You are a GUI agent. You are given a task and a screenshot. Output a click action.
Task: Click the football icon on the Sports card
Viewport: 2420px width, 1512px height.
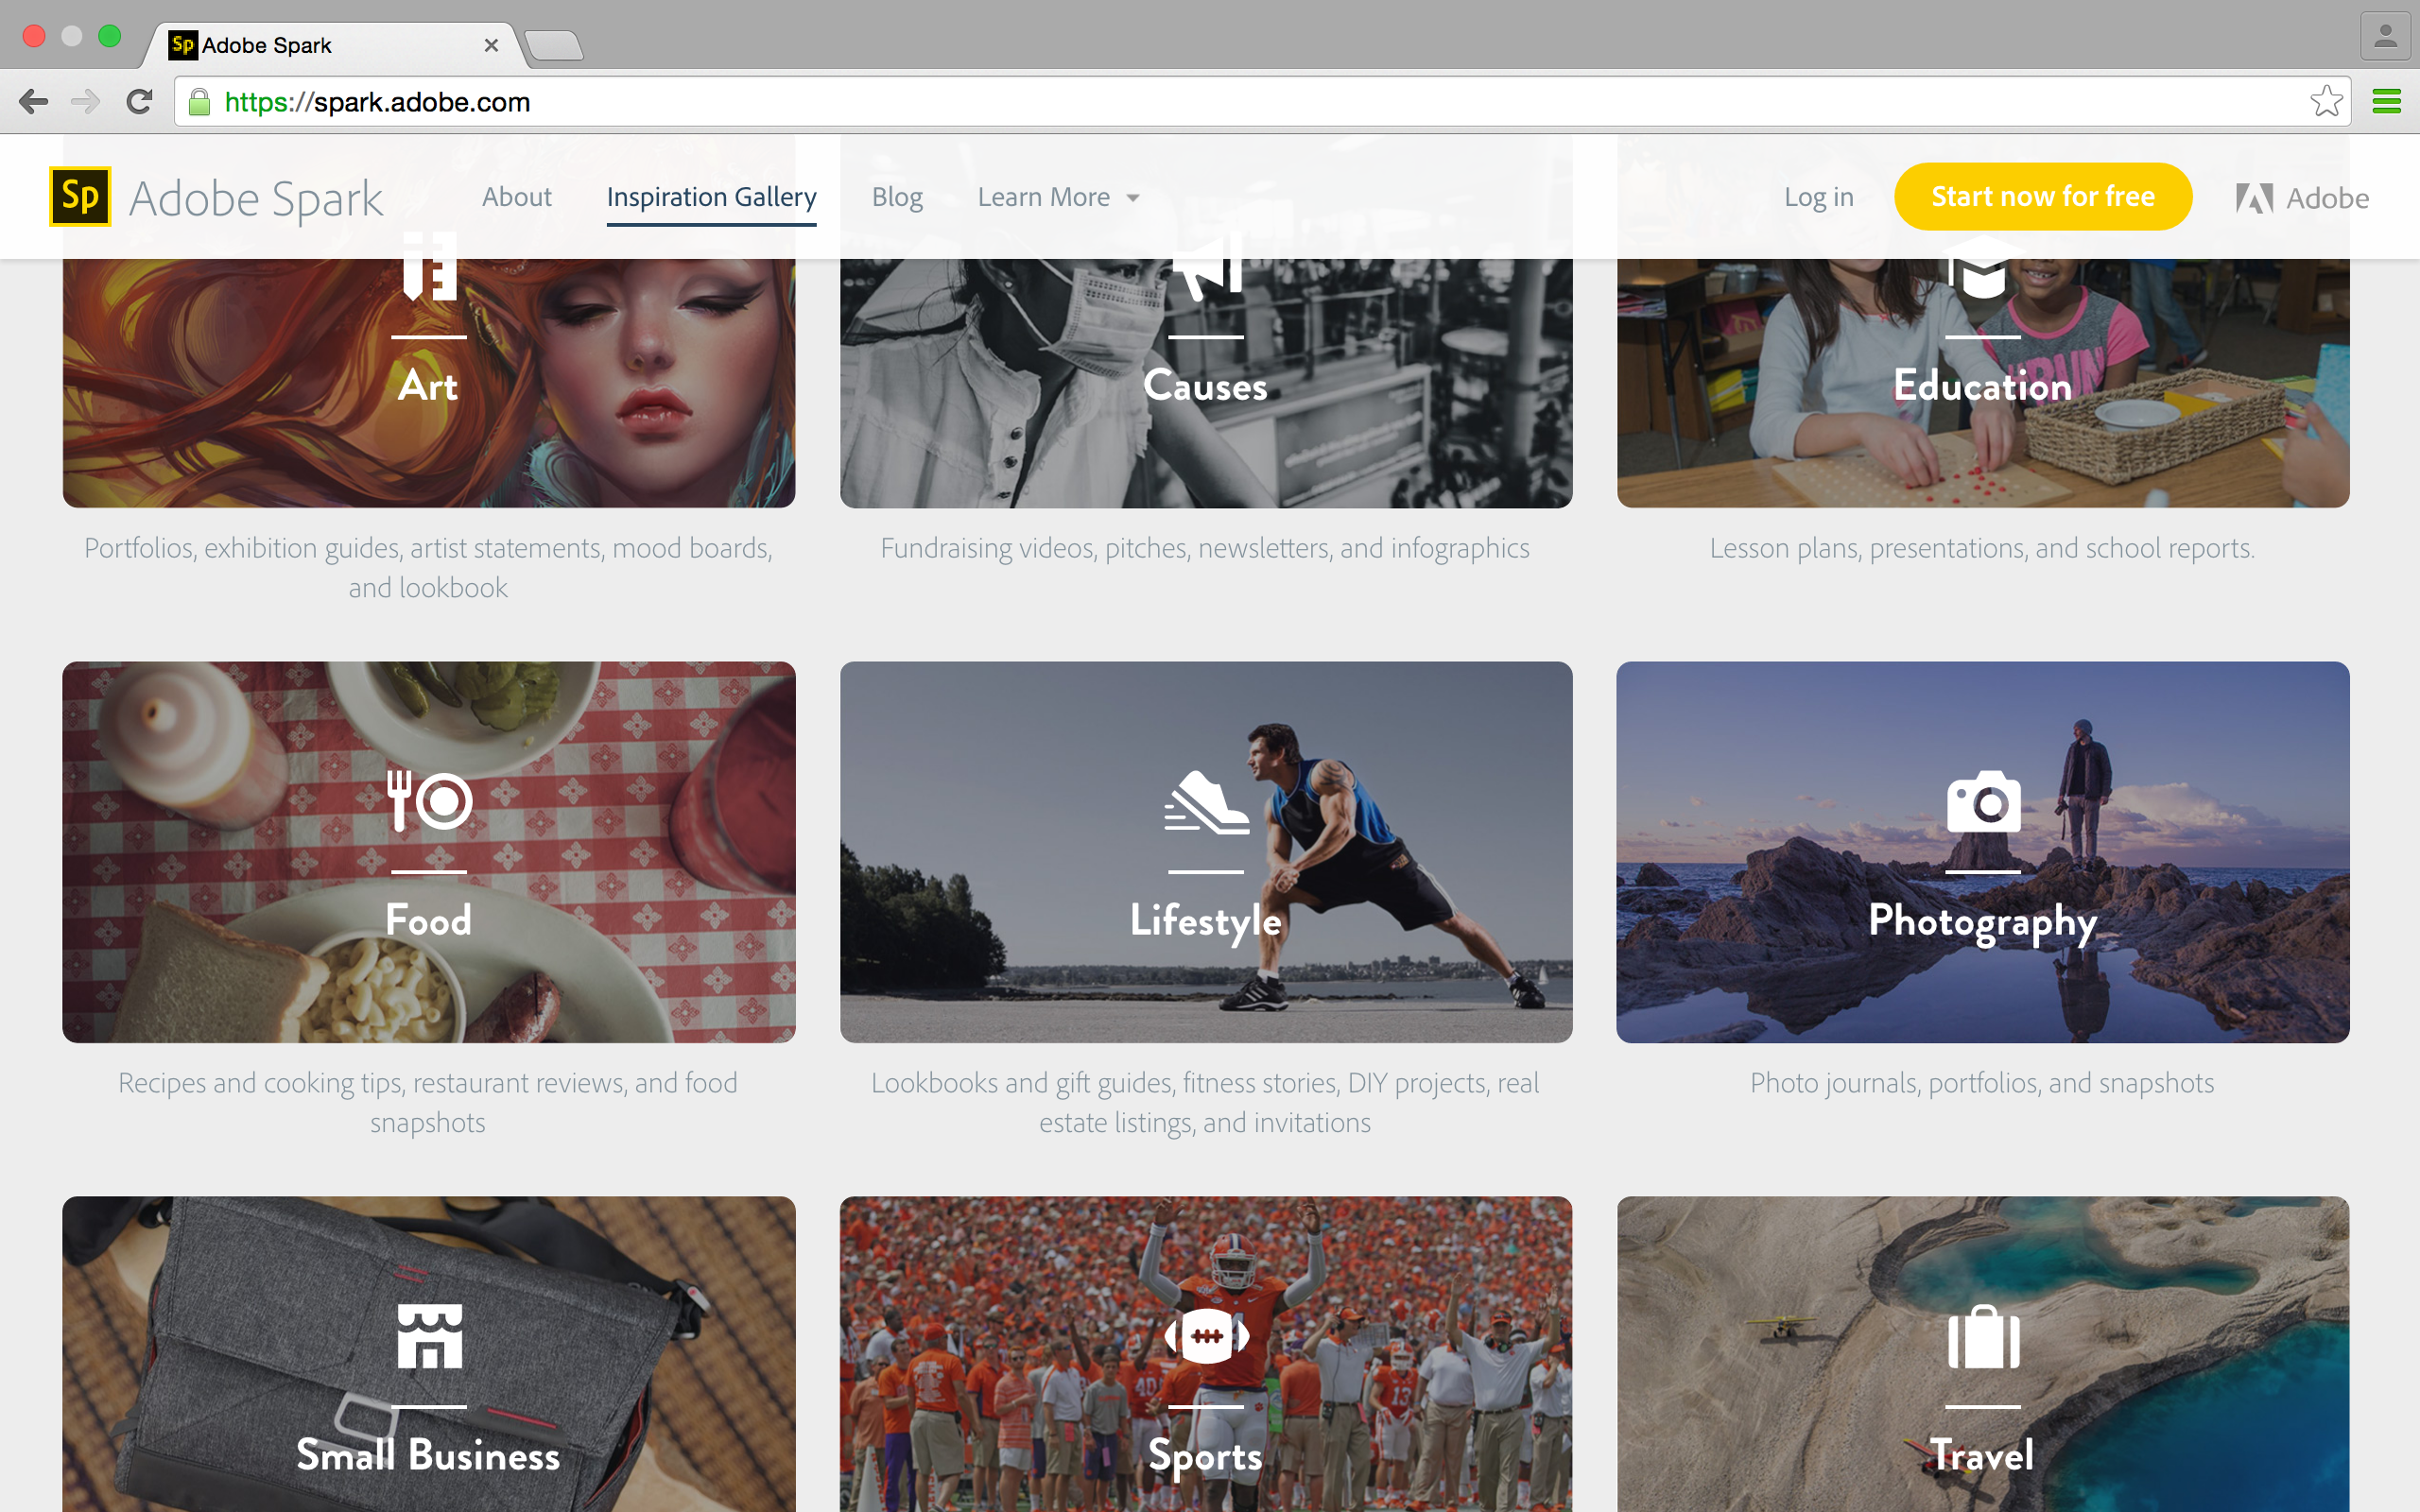pyautogui.click(x=1206, y=1336)
